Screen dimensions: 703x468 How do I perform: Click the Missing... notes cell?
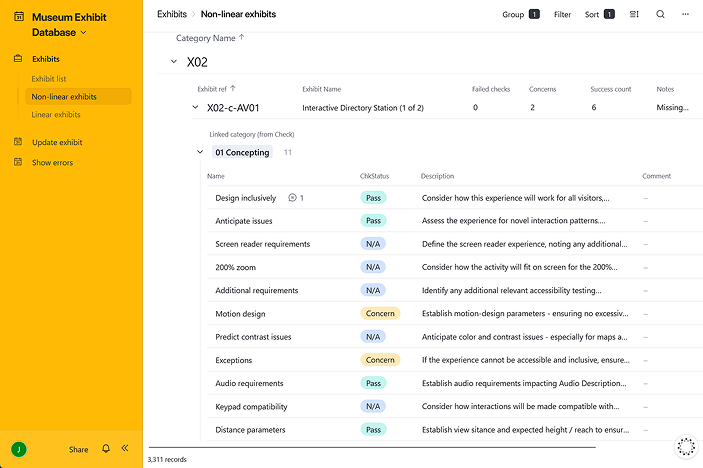(x=672, y=107)
